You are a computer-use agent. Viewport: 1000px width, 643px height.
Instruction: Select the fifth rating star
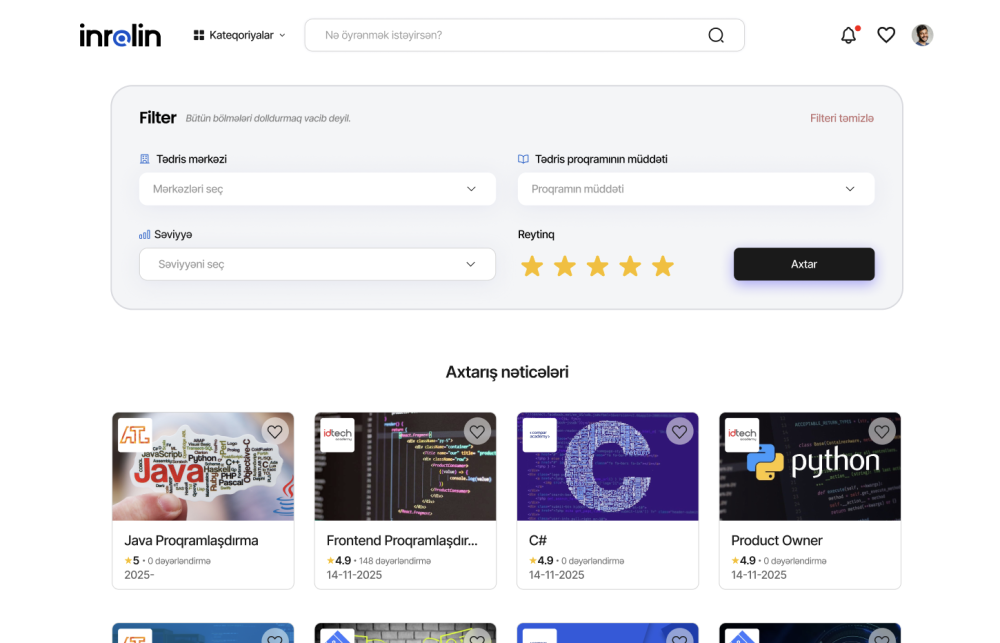[x=663, y=266]
